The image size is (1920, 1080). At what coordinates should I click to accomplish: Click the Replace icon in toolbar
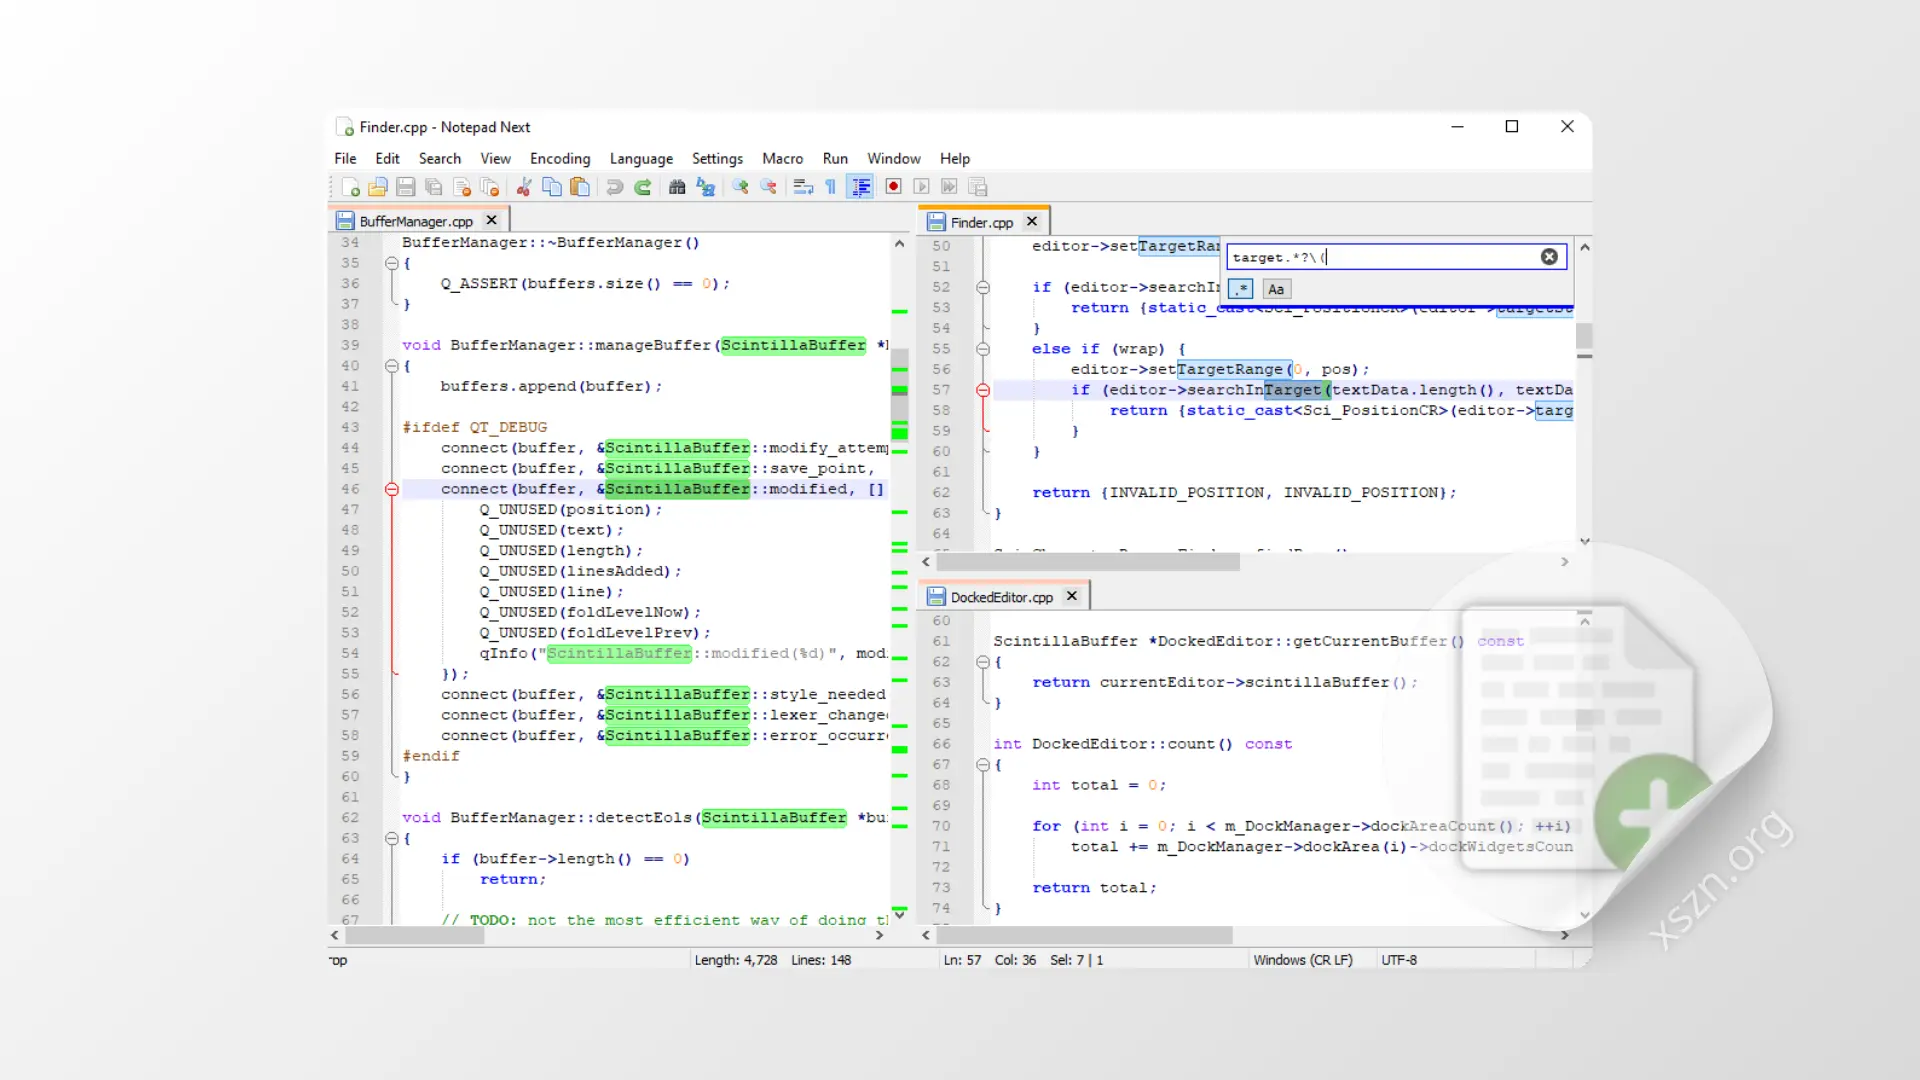point(706,187)
